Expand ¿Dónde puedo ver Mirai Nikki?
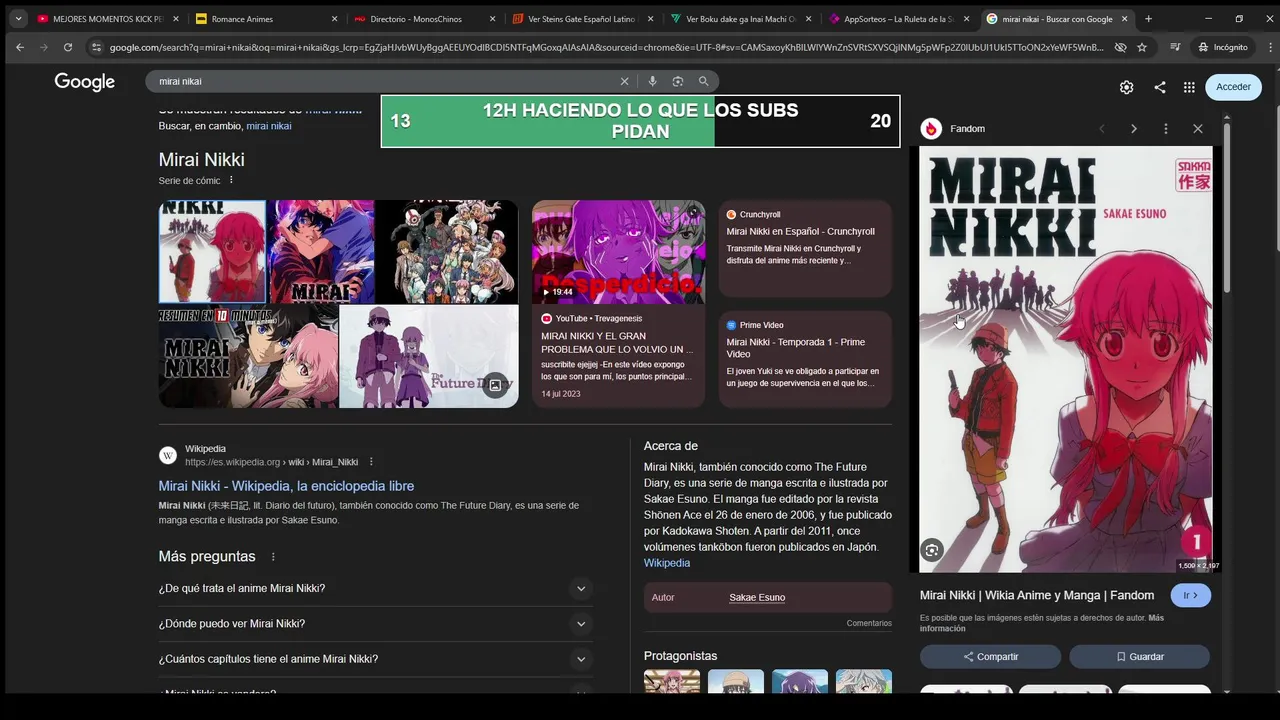The height and width of the screenshot is (720, 1280). pyautogui.click(x=375, y=623)
